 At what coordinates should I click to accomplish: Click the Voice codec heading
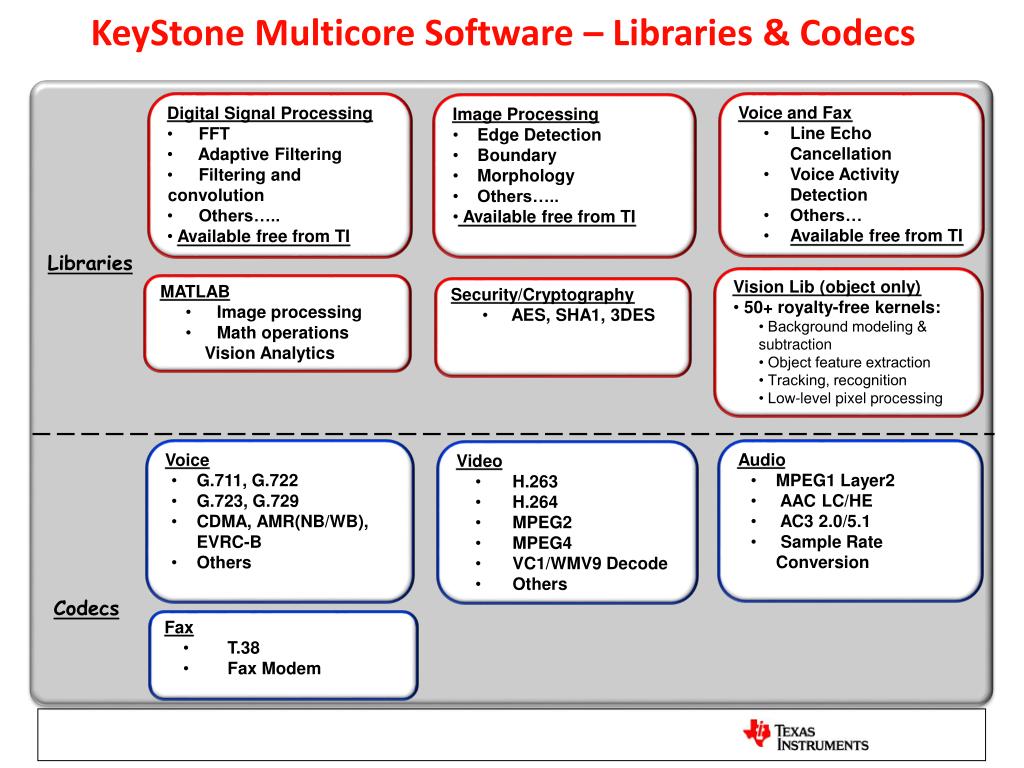(187, 460)
